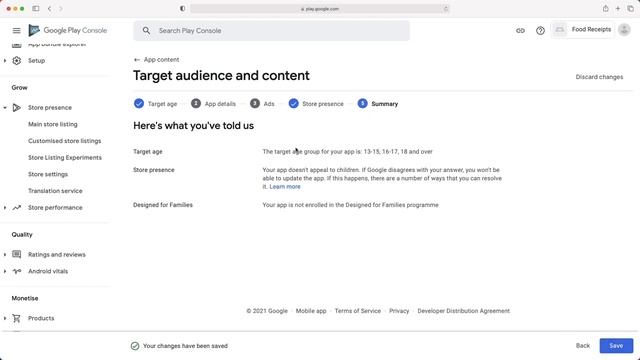The height and width of the screenshot is (360, 640).
Task: Click the Designed for Families label
Action: pos(163,205)
